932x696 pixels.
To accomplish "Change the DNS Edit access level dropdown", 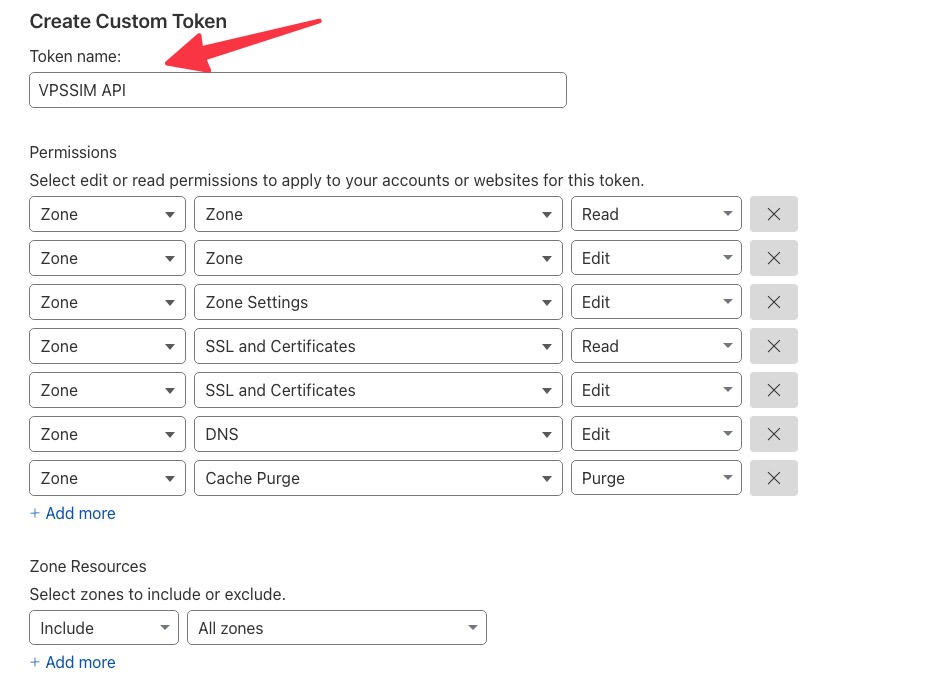I will point(656,434).
